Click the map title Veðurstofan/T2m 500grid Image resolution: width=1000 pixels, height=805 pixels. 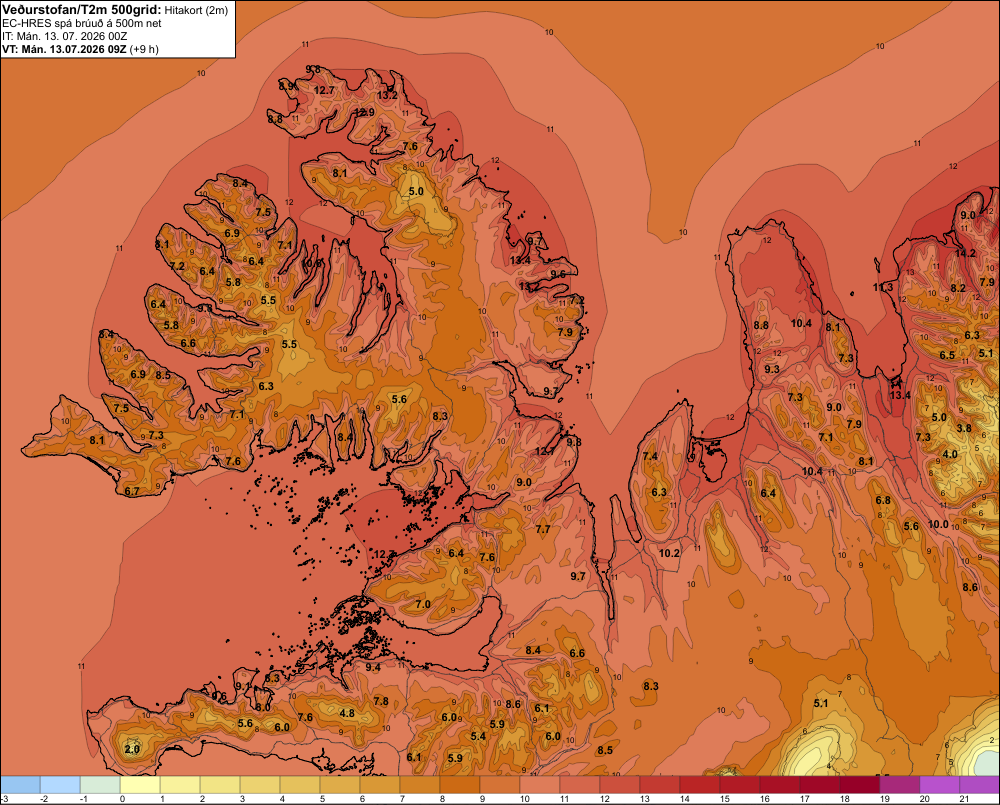click(x=82, y=10)
